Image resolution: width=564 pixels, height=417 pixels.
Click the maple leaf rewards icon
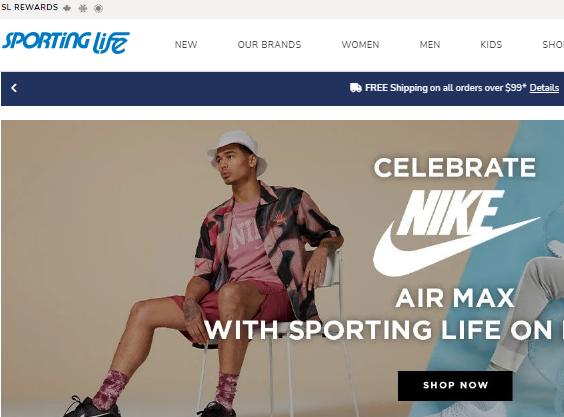point(67,8)
